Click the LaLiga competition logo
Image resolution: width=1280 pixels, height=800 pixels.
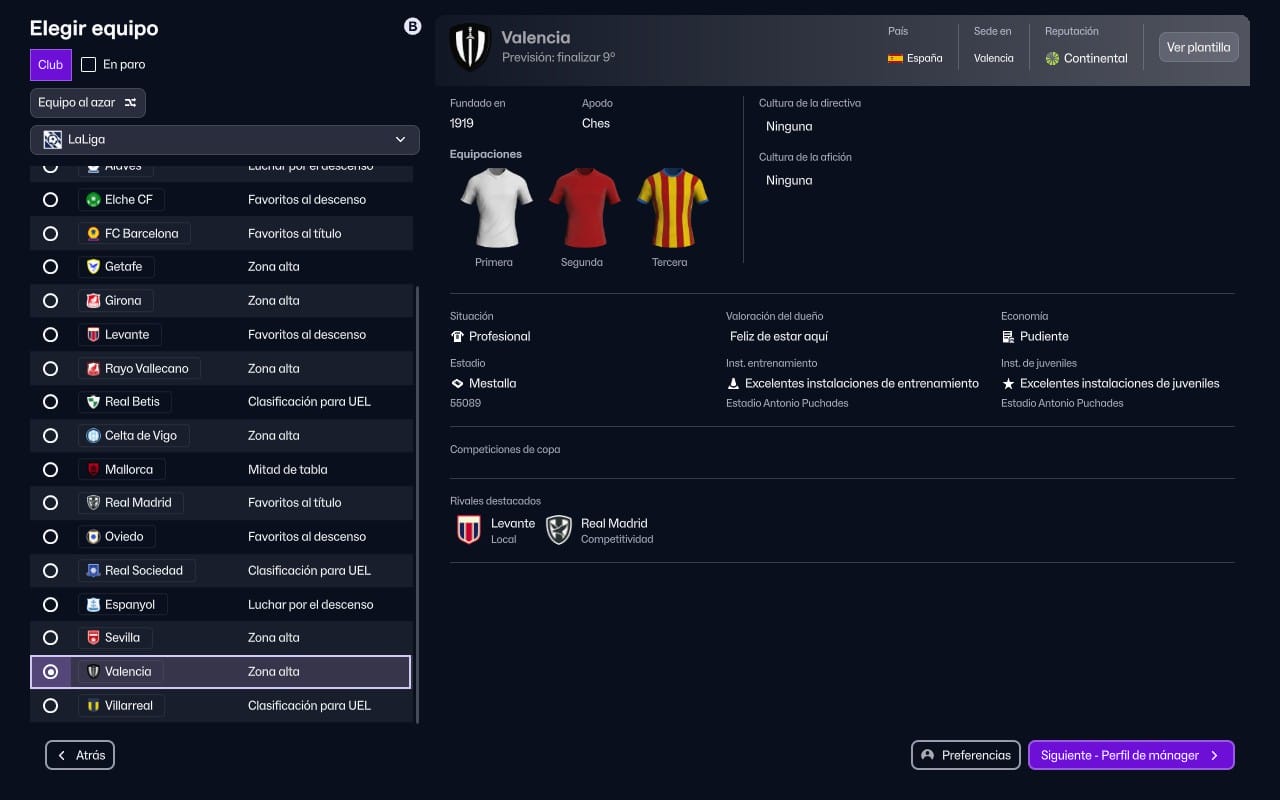(51, 139)
